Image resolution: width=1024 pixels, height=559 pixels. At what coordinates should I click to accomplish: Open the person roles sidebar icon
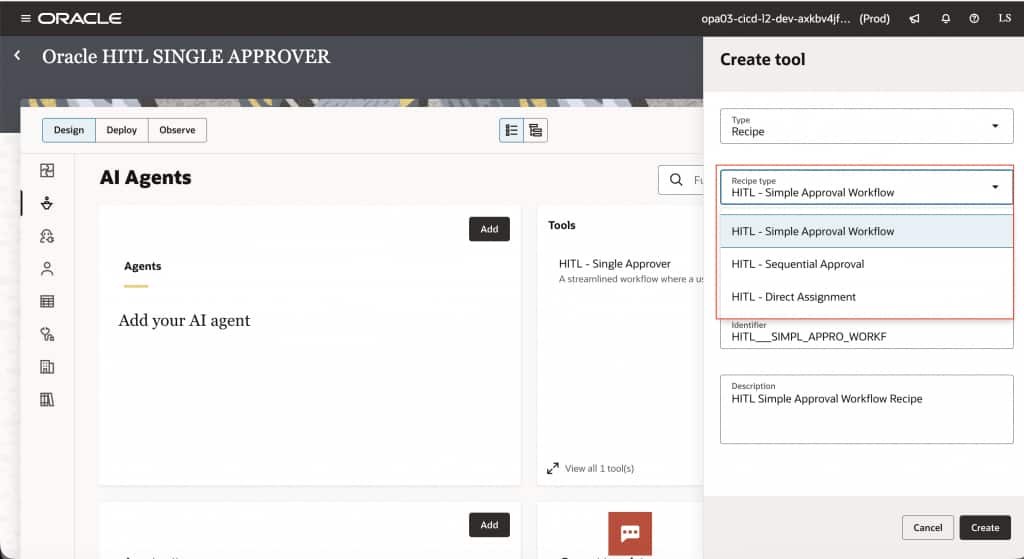47,268
